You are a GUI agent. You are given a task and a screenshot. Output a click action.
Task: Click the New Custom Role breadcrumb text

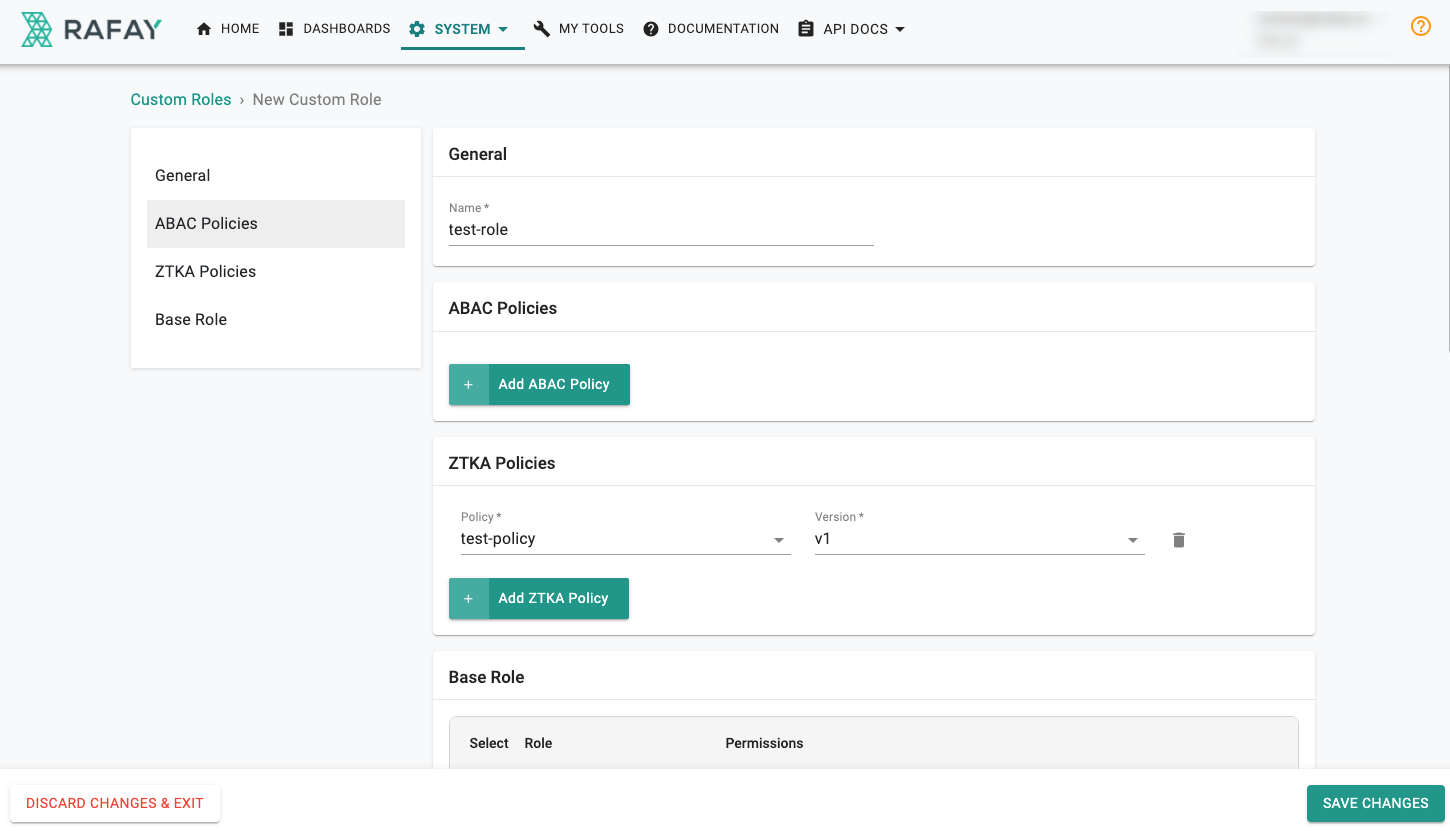[317, 100]
